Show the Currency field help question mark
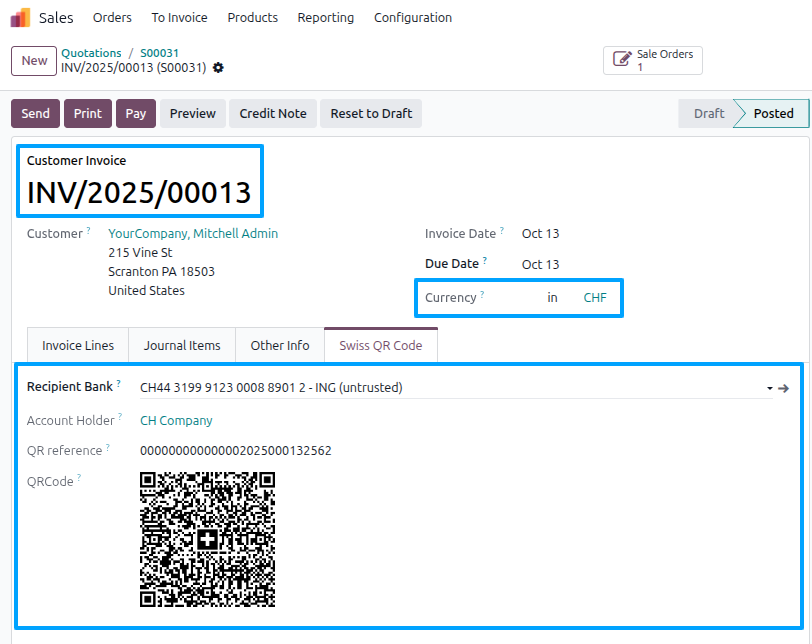This screenshot has height=644, width=812. point(482,294)
